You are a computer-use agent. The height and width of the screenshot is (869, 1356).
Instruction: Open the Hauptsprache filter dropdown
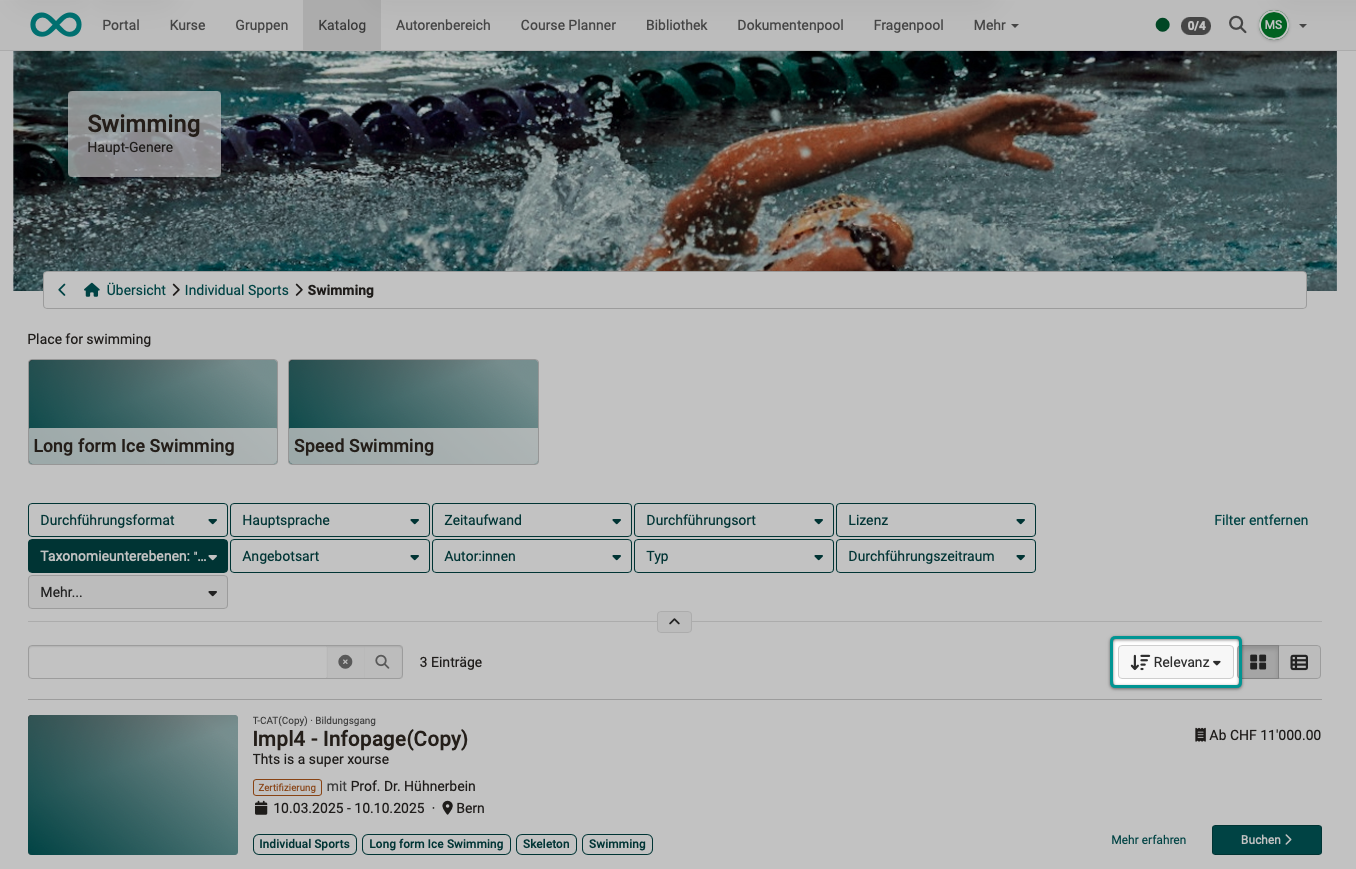click(x=330, y=520)
